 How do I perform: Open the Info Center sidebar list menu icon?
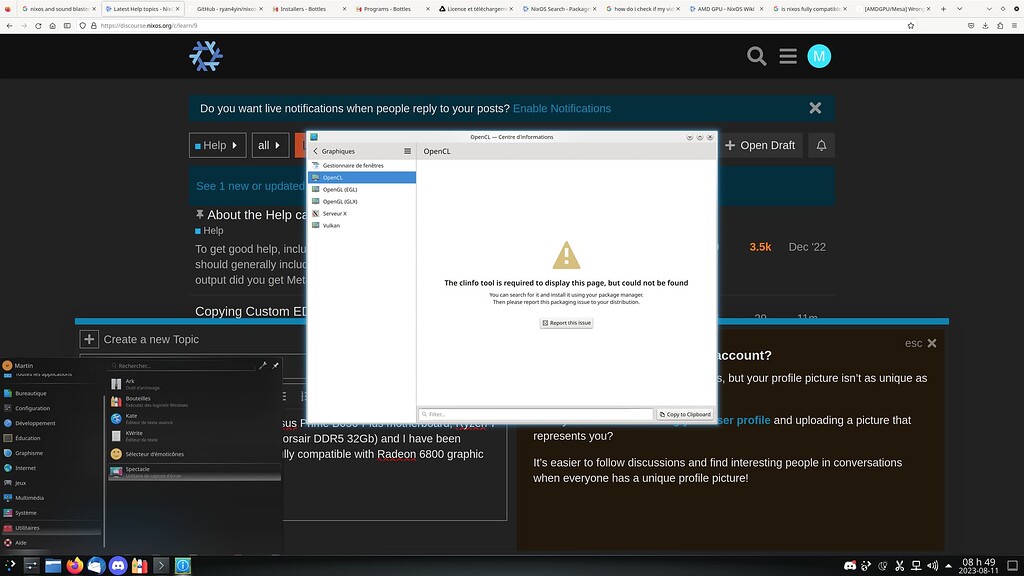(x=407, y=151)
